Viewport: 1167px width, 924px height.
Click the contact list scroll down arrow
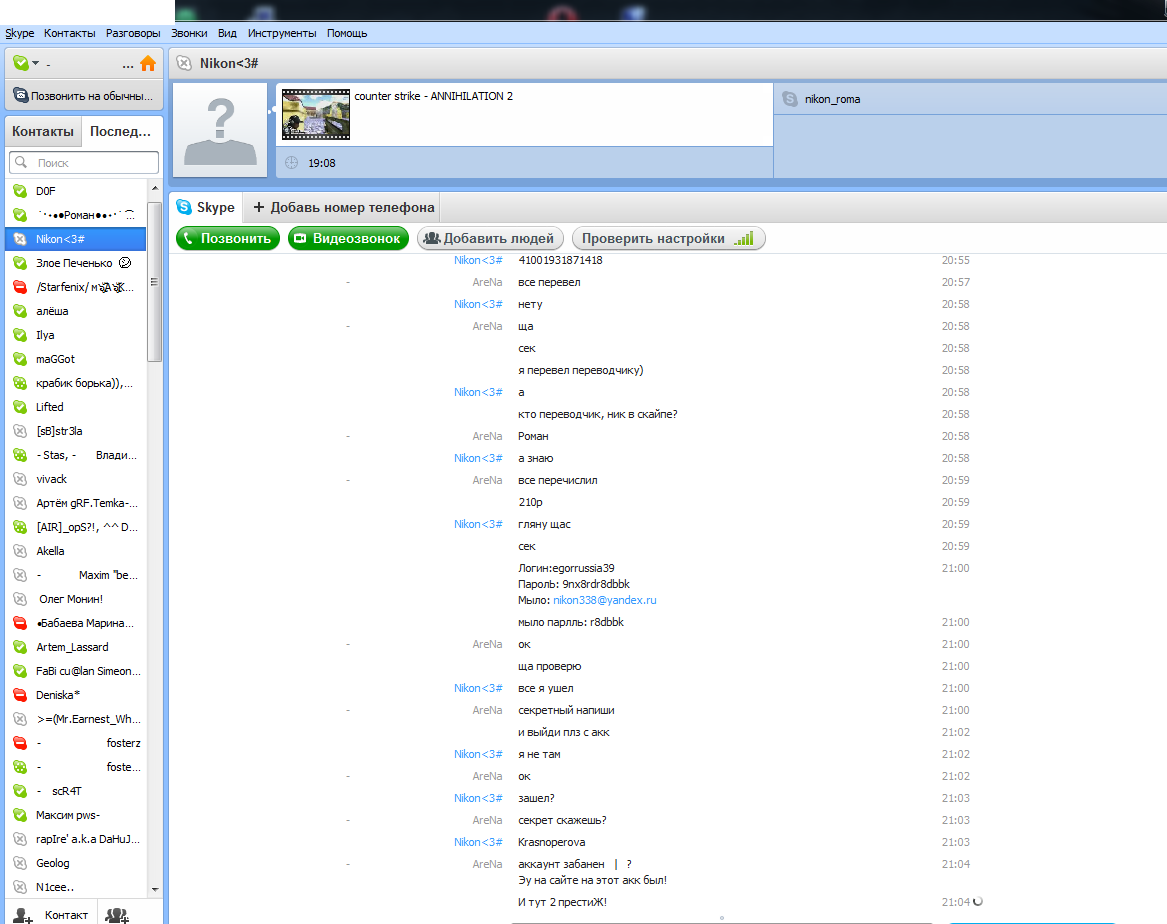(x=155, y=889)
